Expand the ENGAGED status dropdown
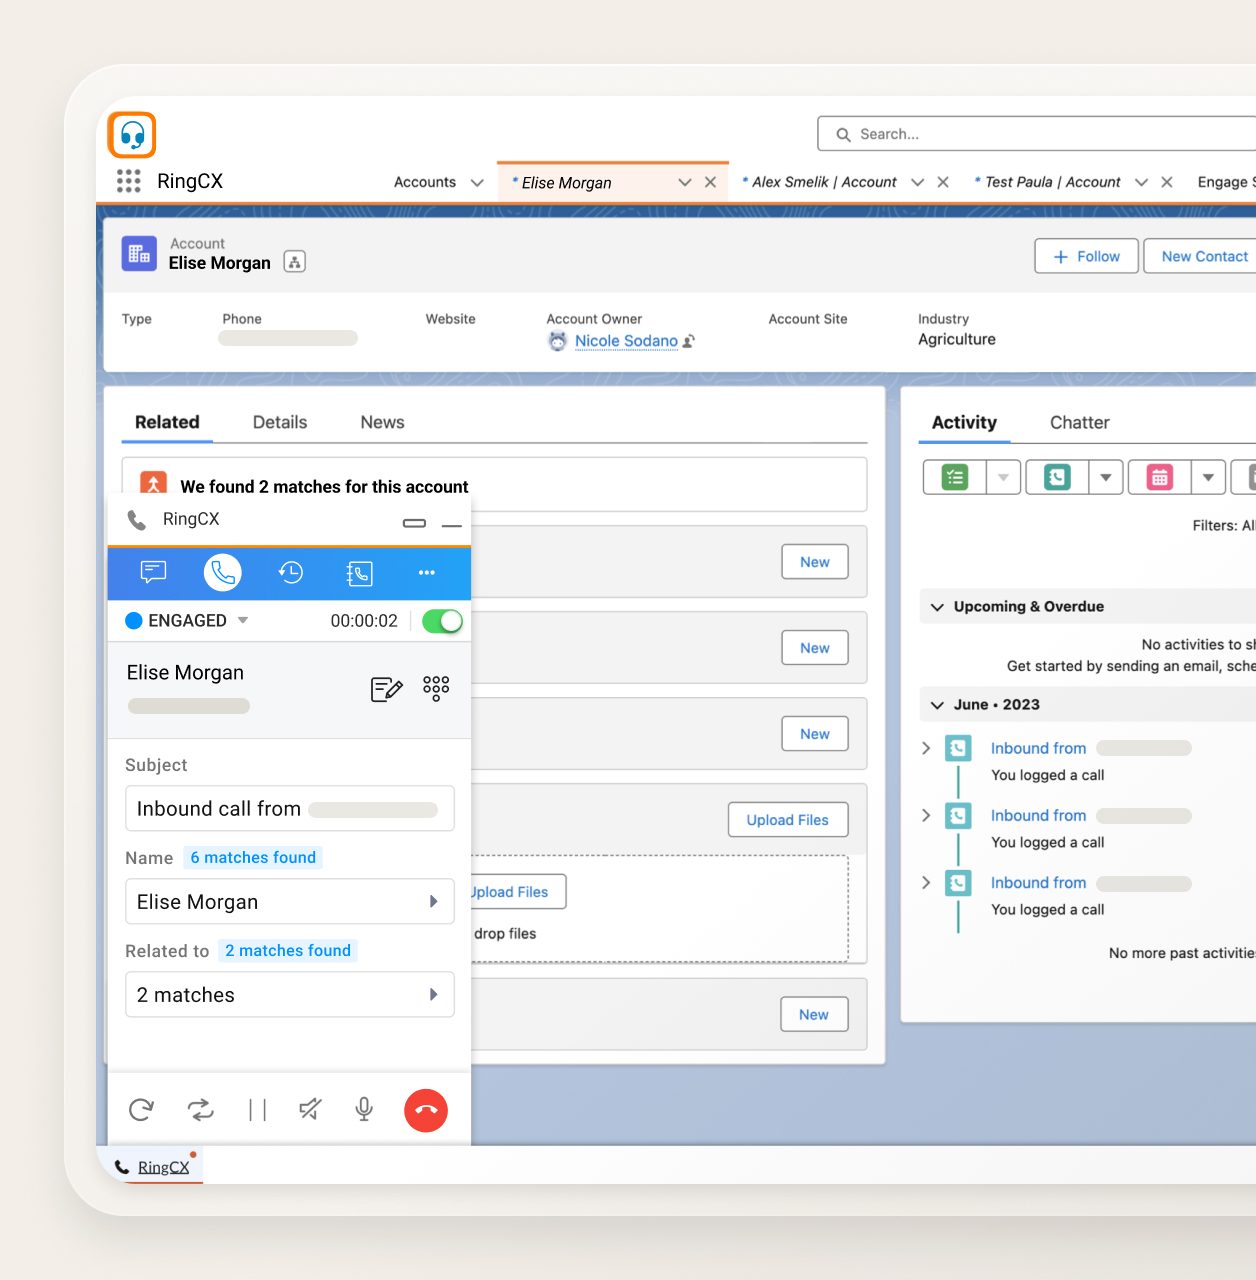 (242, 620)
